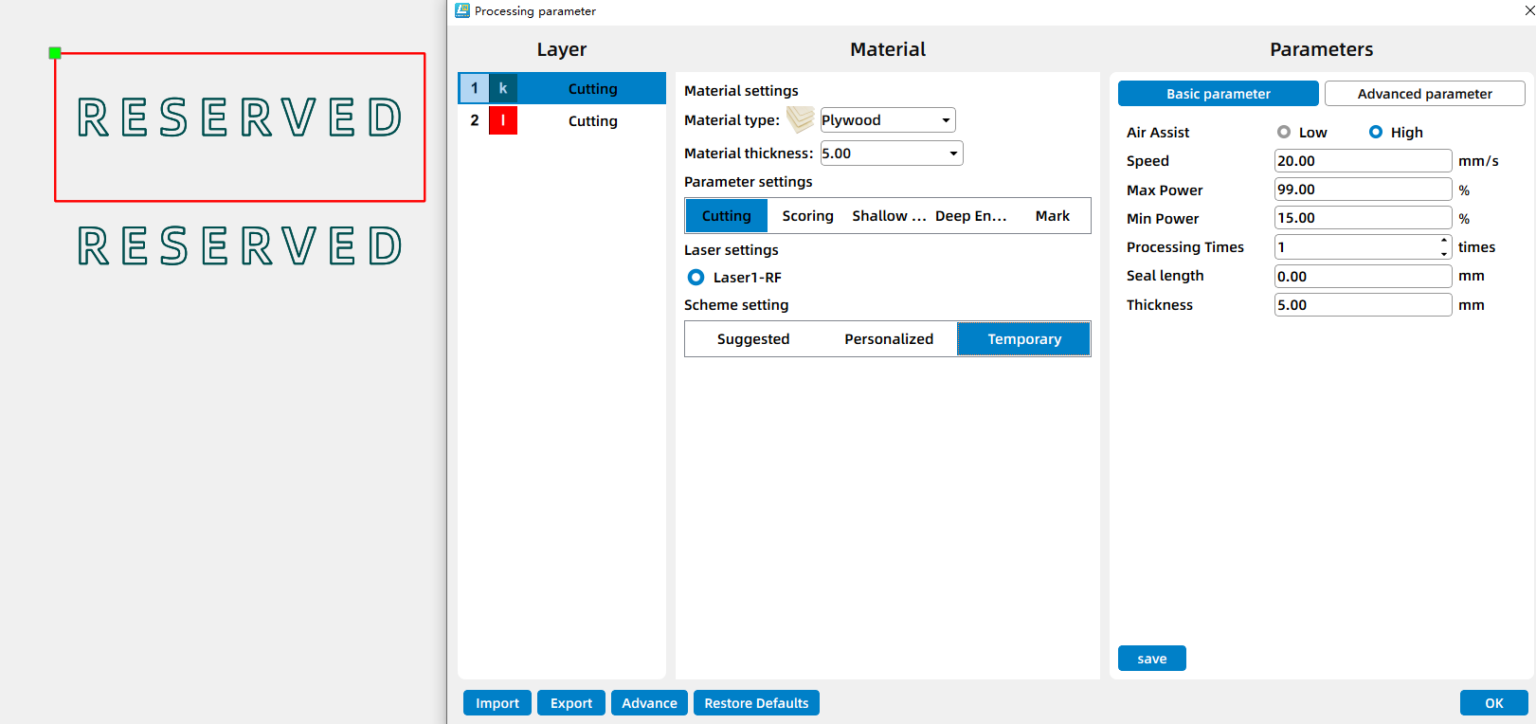Click the green origin handle on canvas
Screen dimensions: 1536x724
(55, 53)
